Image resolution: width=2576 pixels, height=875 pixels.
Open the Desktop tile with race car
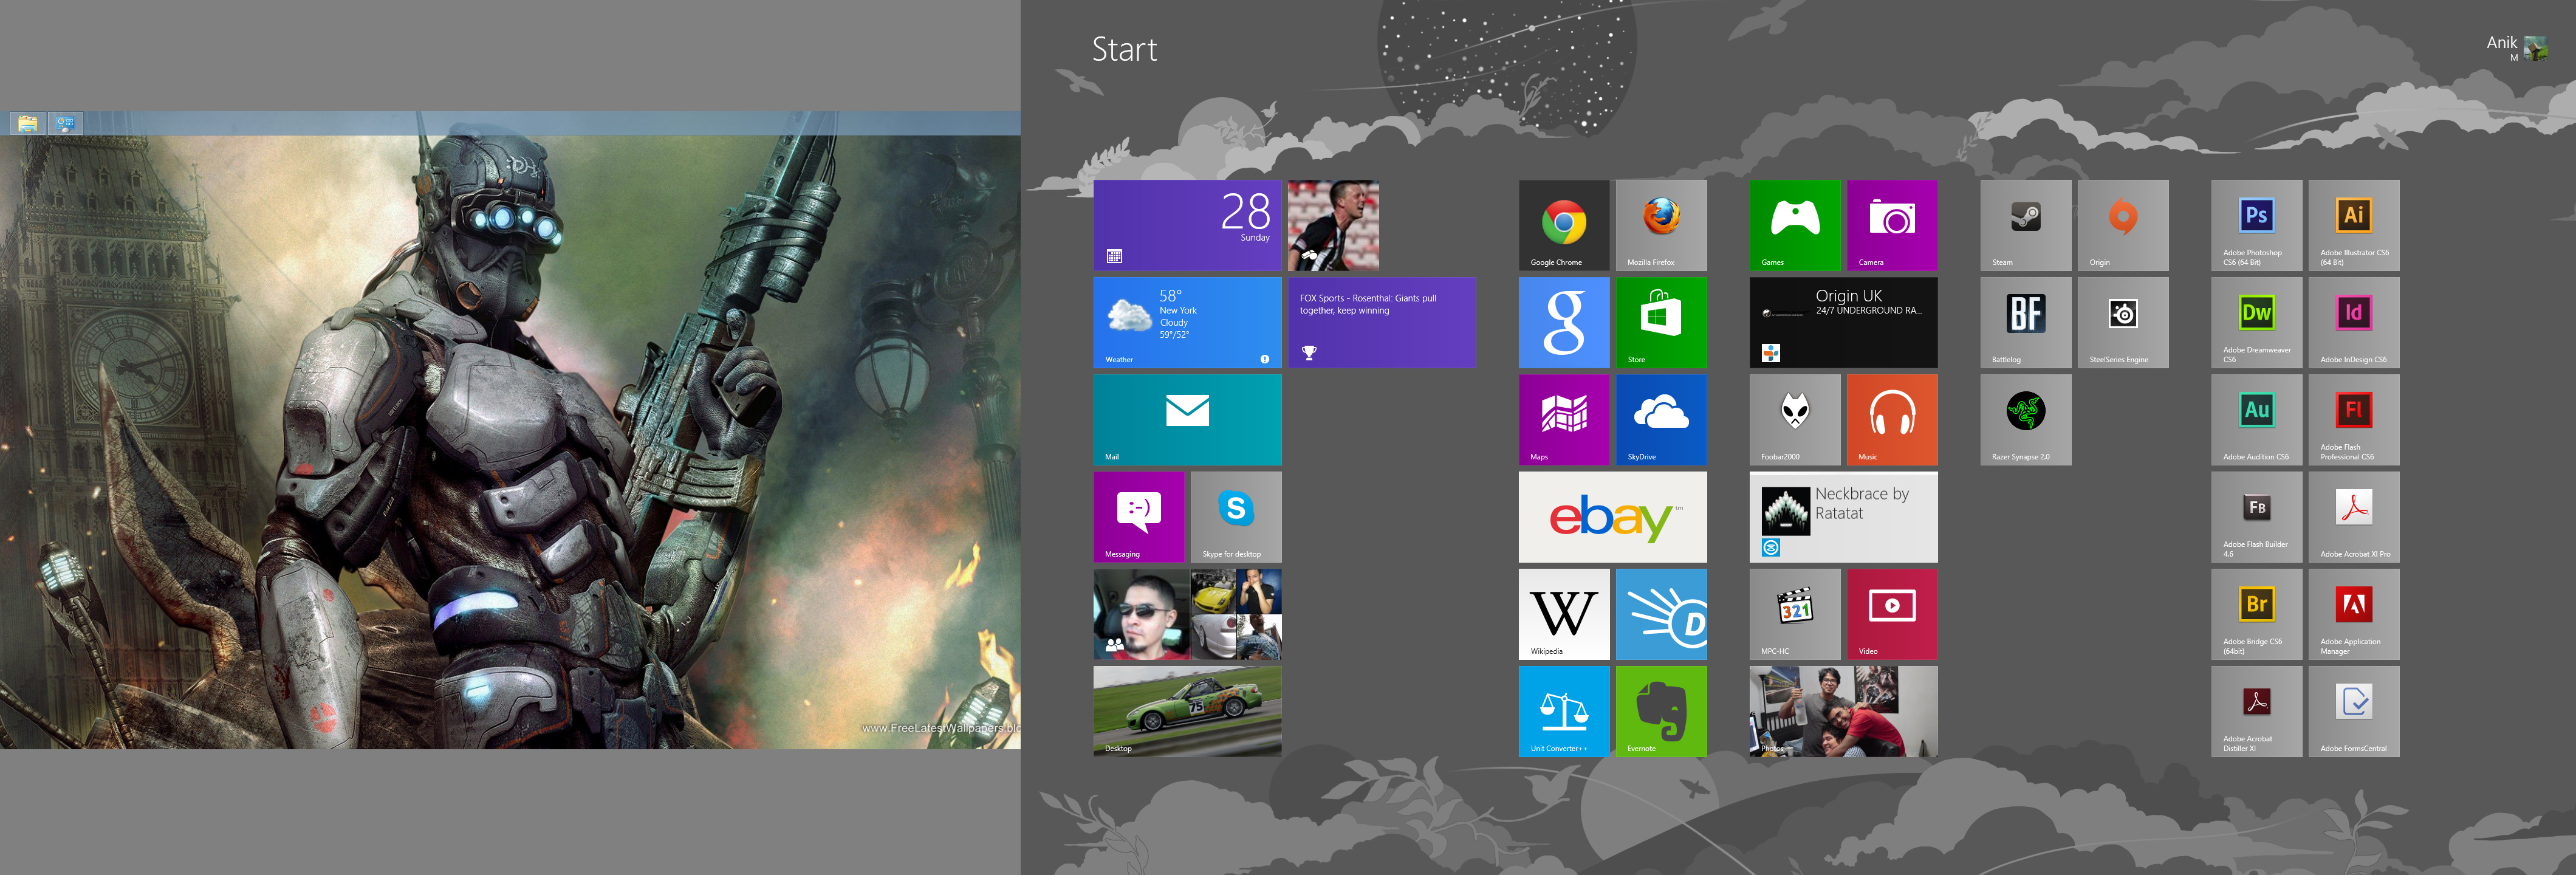[1187, 711]
